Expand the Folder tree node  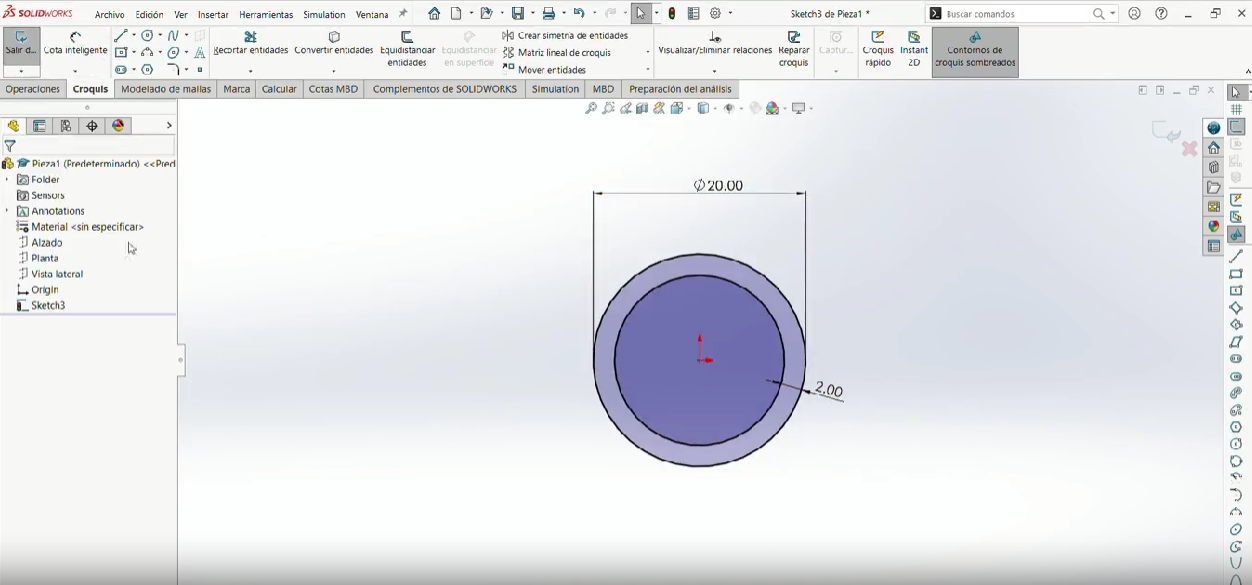tap(7, 180)
